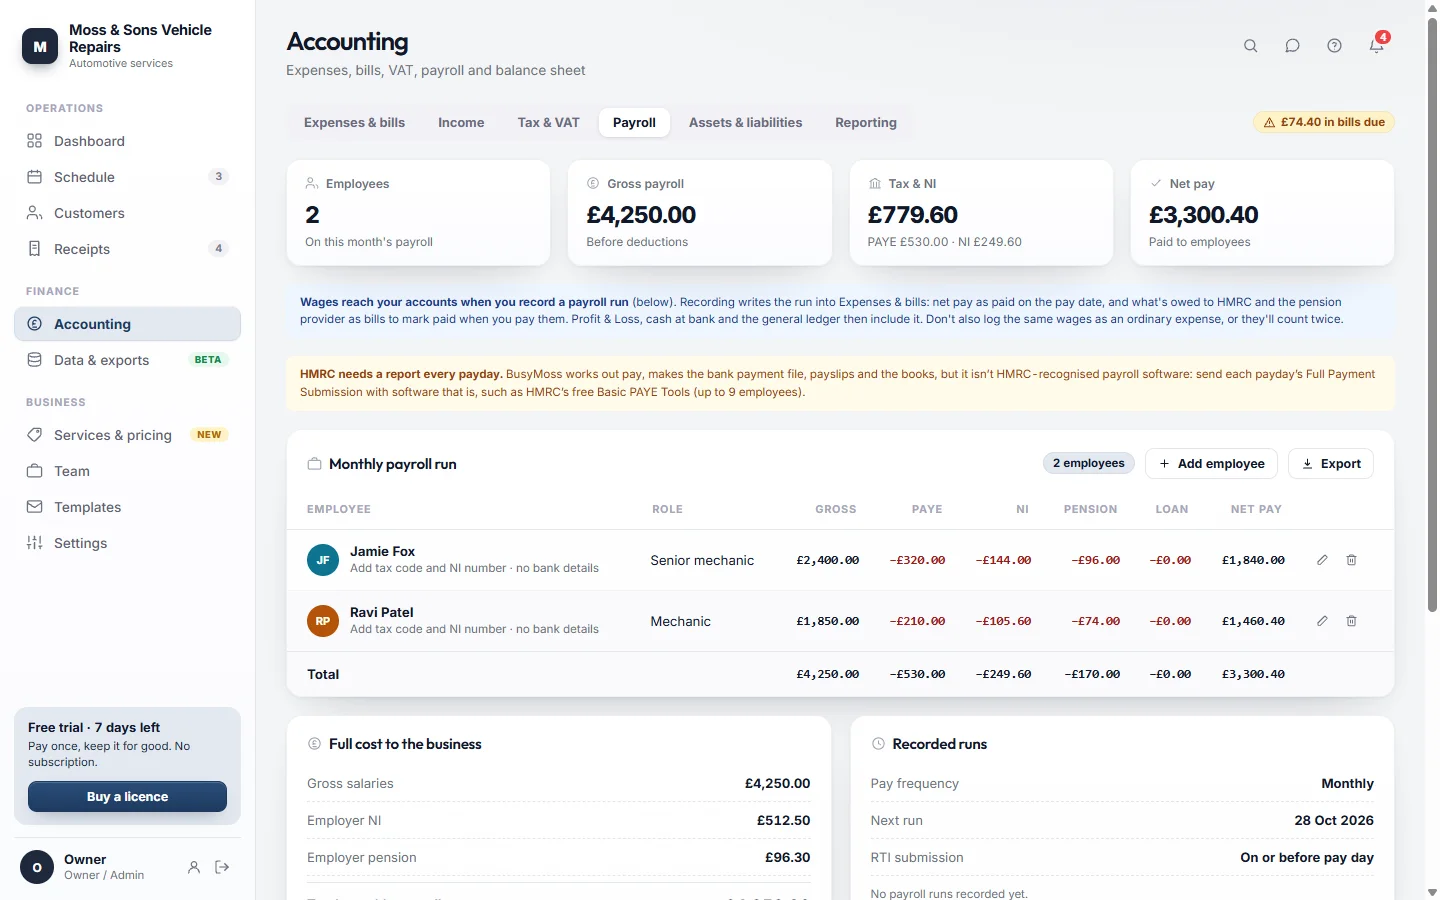The width and height of the screenshot is (1440, 900).
Task: Edit Ravi Patel payroll row
Action: pos(1322,621)
